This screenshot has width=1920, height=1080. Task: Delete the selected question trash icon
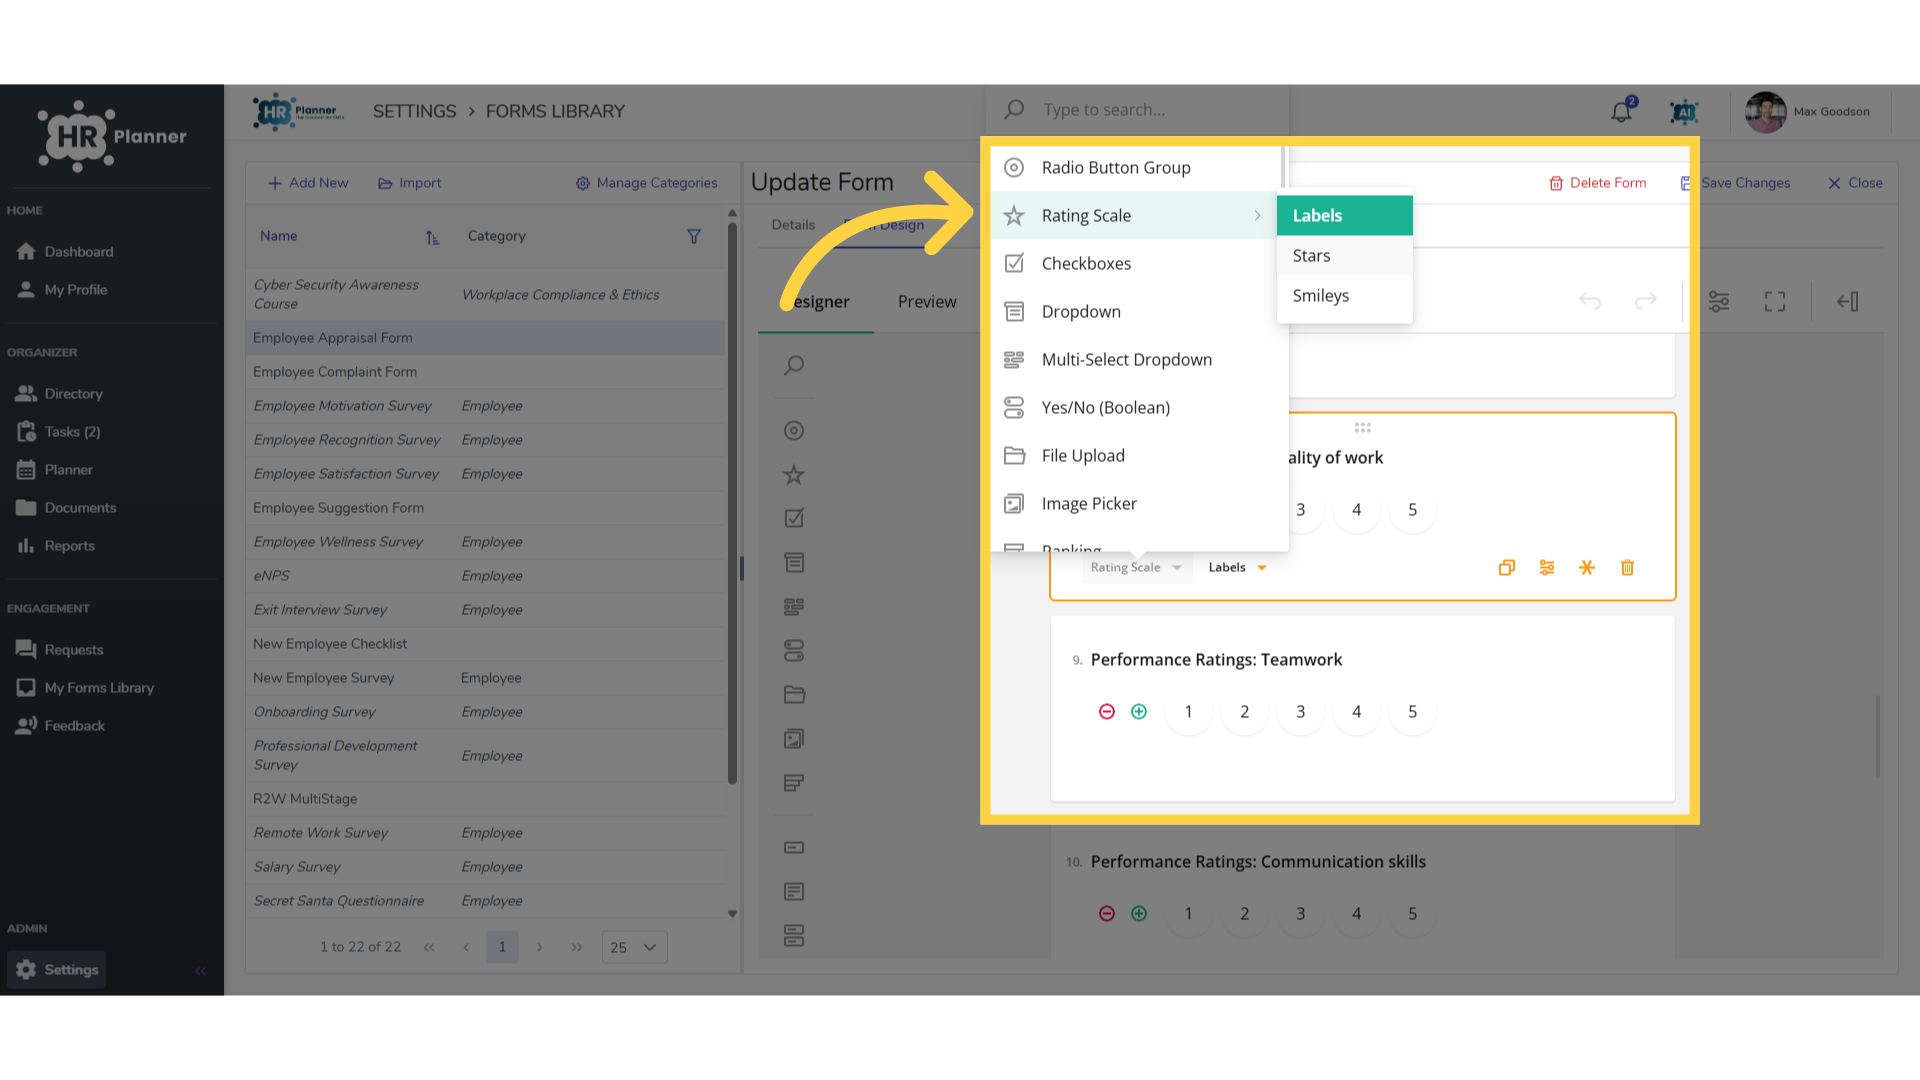1627,568
